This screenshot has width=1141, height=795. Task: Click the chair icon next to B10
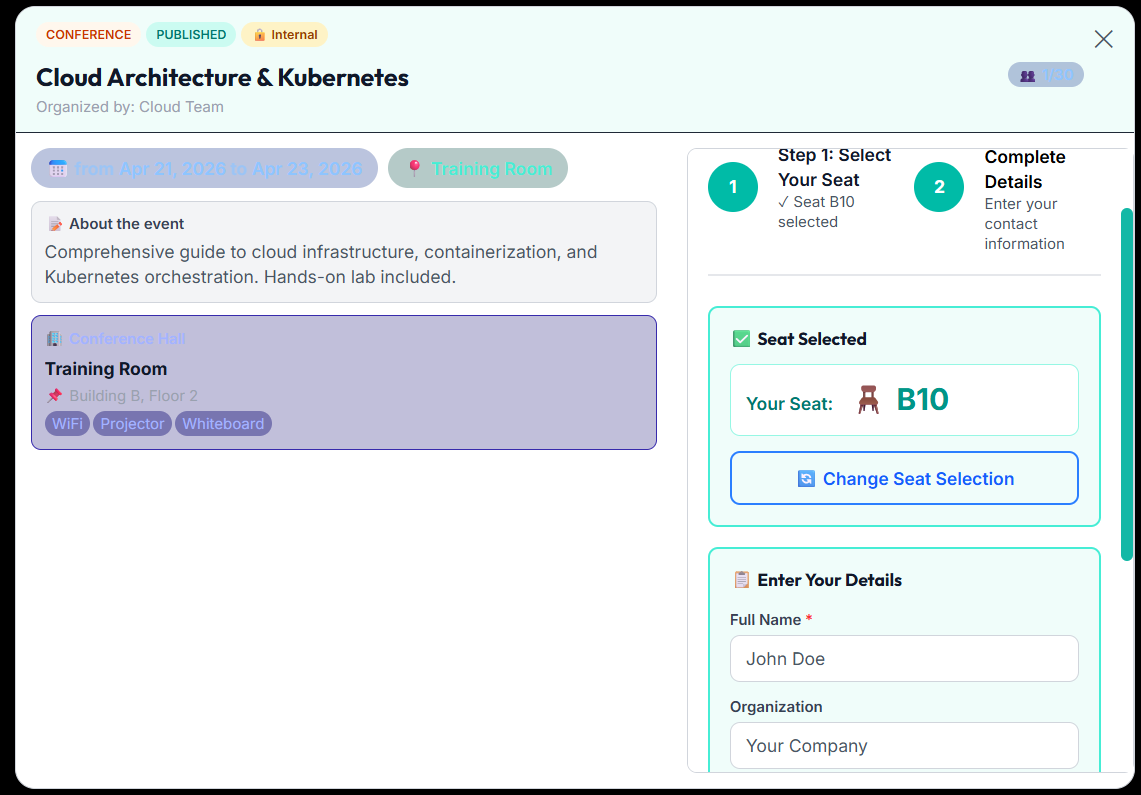tap(868, 400)
